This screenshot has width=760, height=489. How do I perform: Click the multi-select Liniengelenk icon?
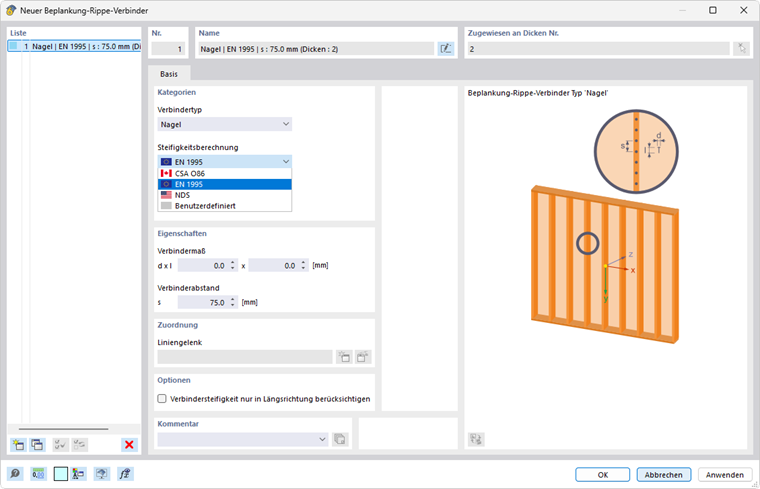[x=363, y=357]
